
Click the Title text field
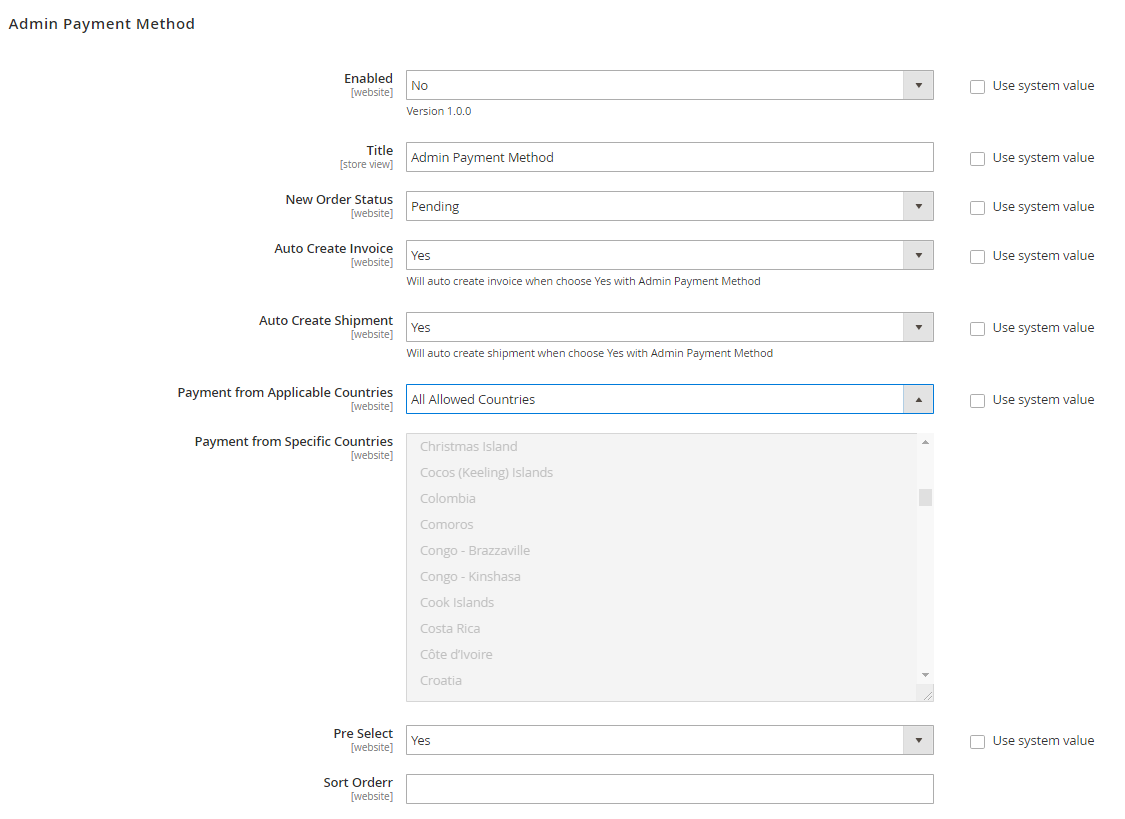(669, 158)
